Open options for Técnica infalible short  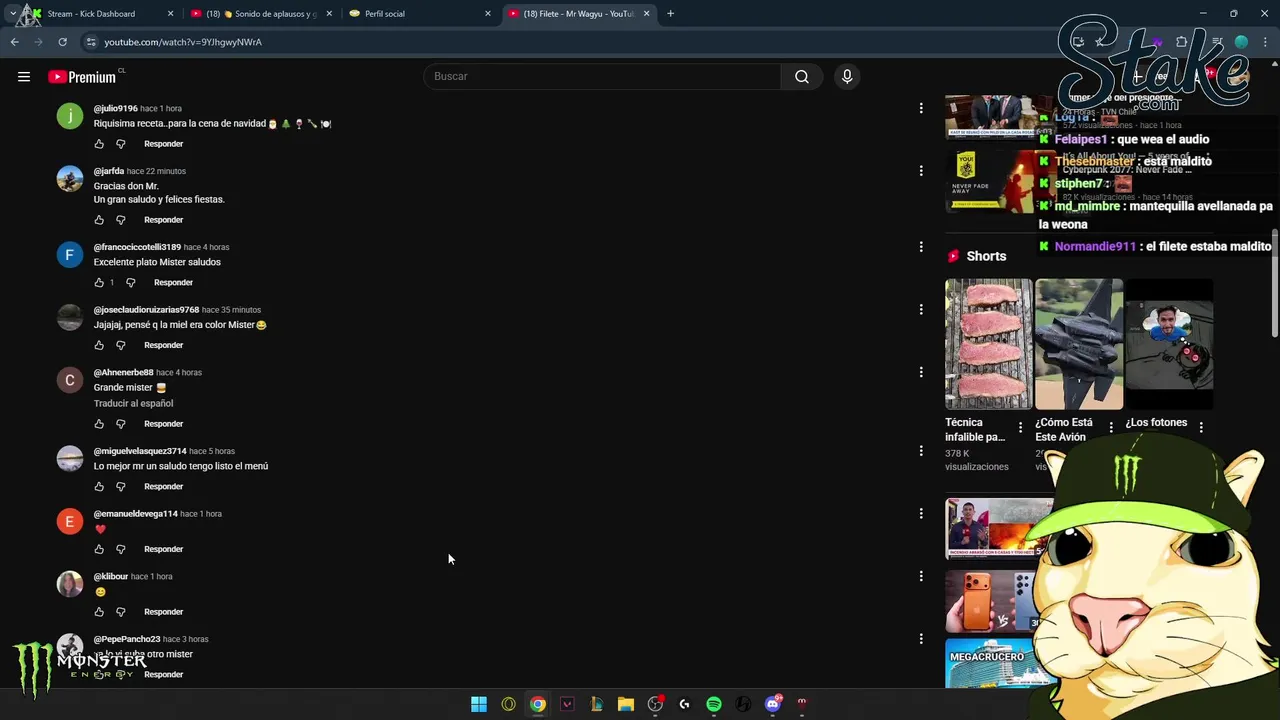pos(1020,428)
